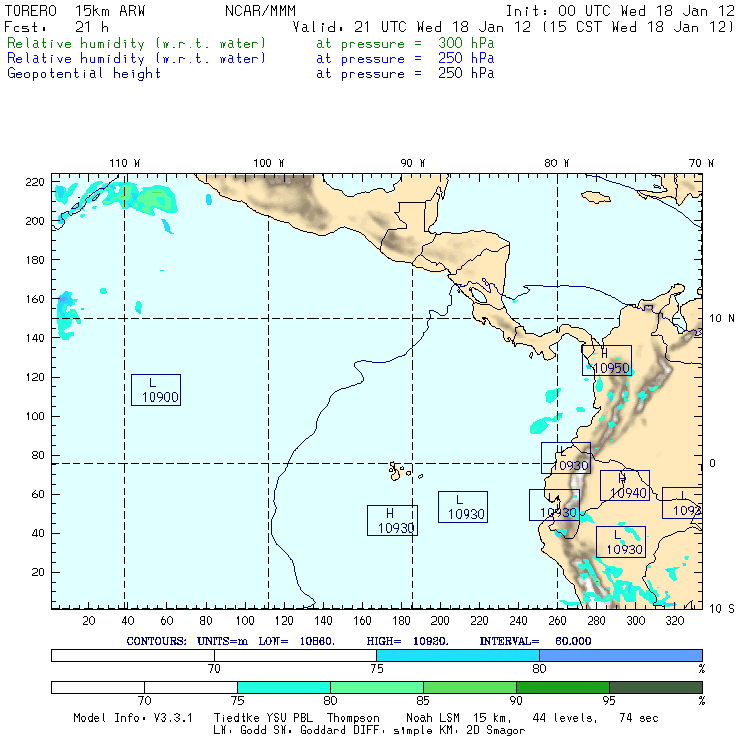Click the cyan 75–80% swatch in upper colorbar
Screen dimensions: 740x740
click(x=458, y=655)
